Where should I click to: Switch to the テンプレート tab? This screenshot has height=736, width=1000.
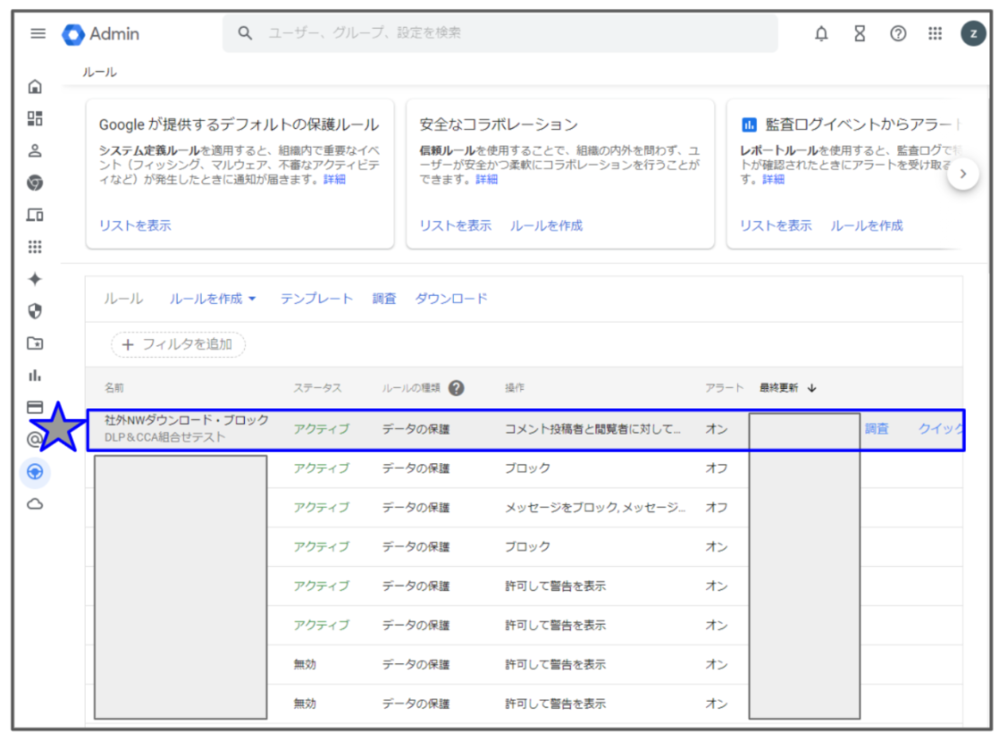tap(317, 298)
